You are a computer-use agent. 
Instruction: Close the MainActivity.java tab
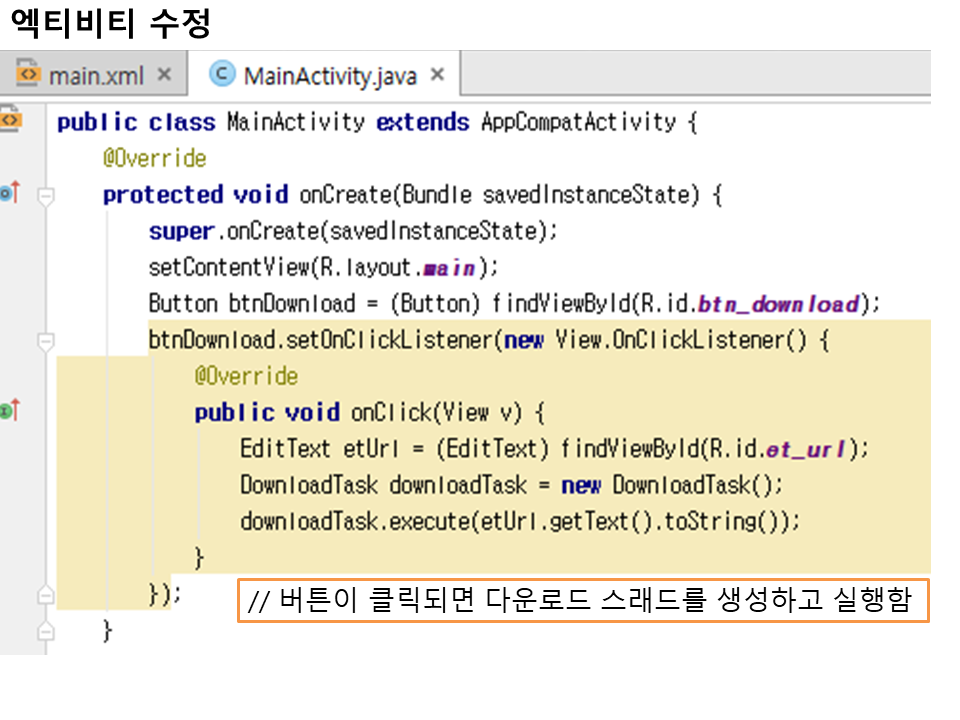click(436, 76)
